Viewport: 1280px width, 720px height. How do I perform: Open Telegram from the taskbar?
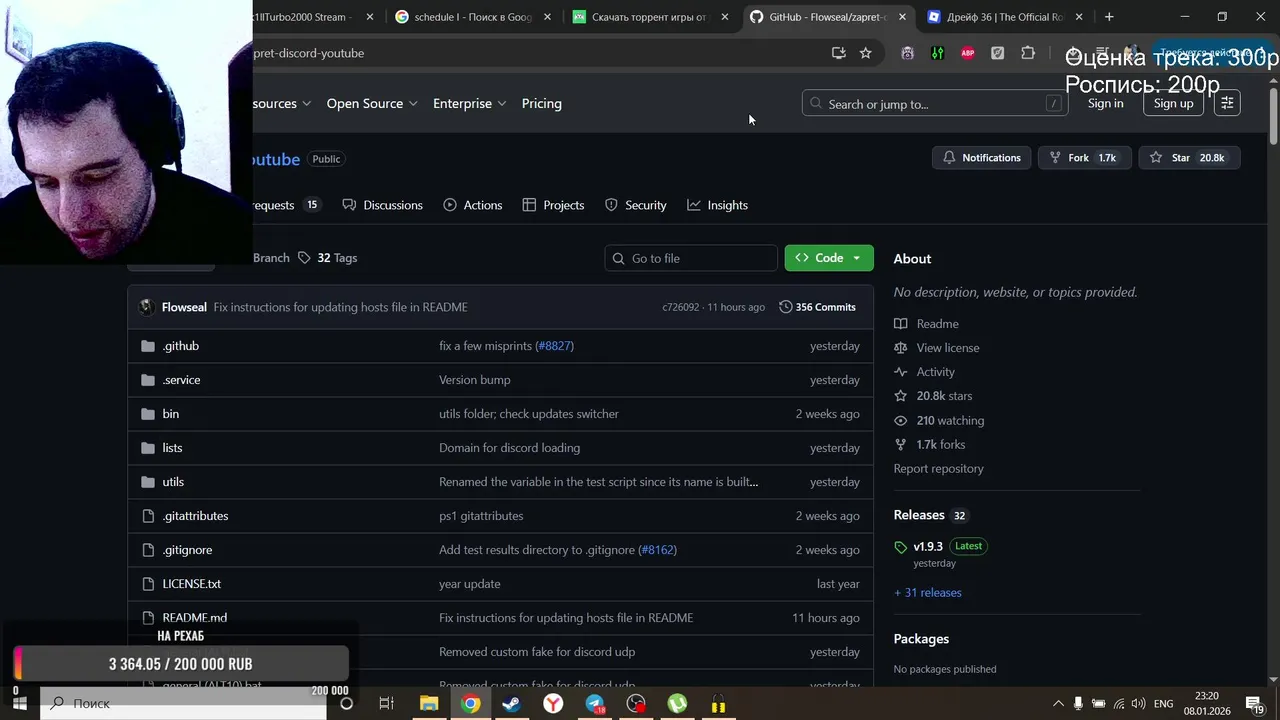(x=595, y=703)
